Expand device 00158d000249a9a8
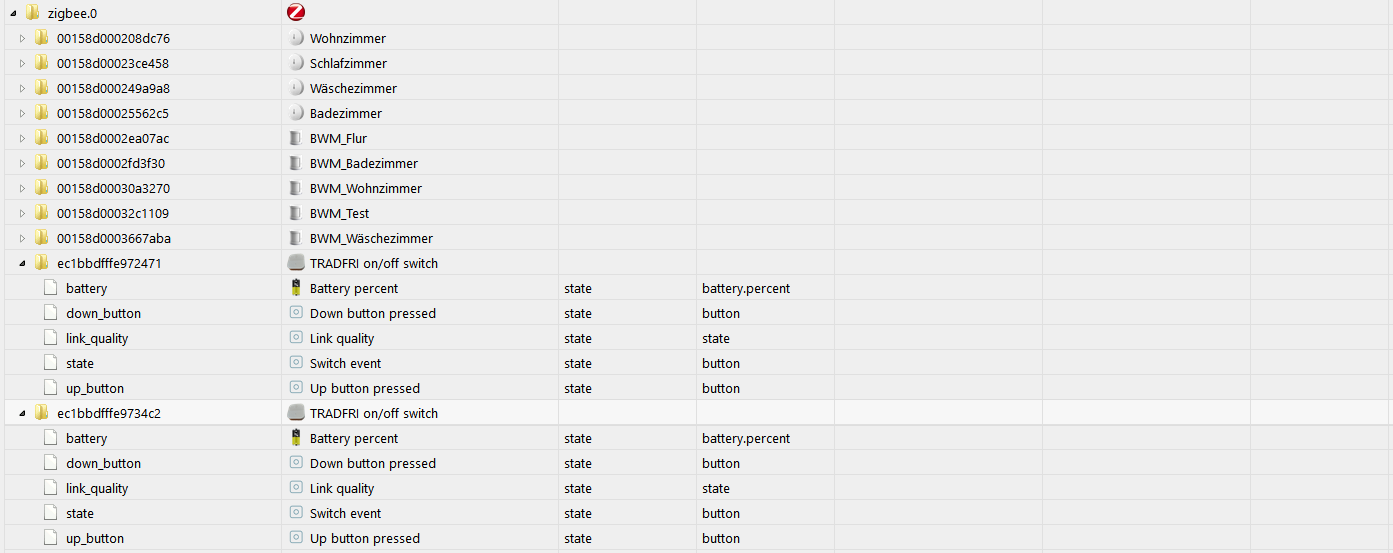 [22, 88]
